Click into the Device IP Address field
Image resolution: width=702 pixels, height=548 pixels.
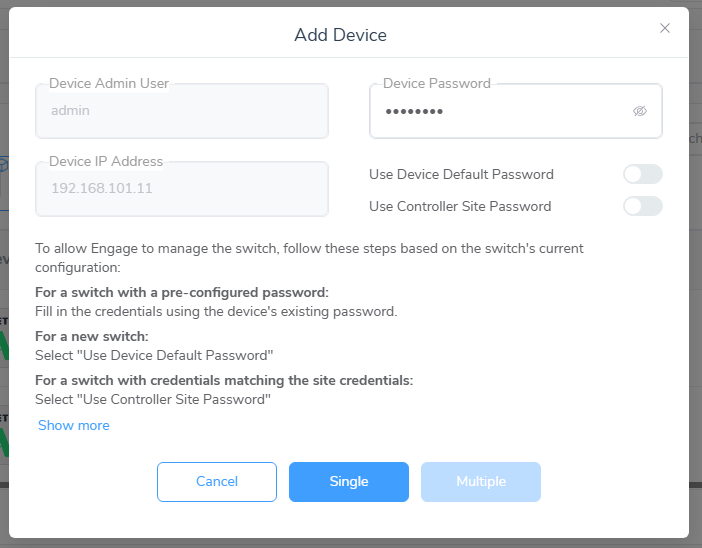[x=182, y=189]
